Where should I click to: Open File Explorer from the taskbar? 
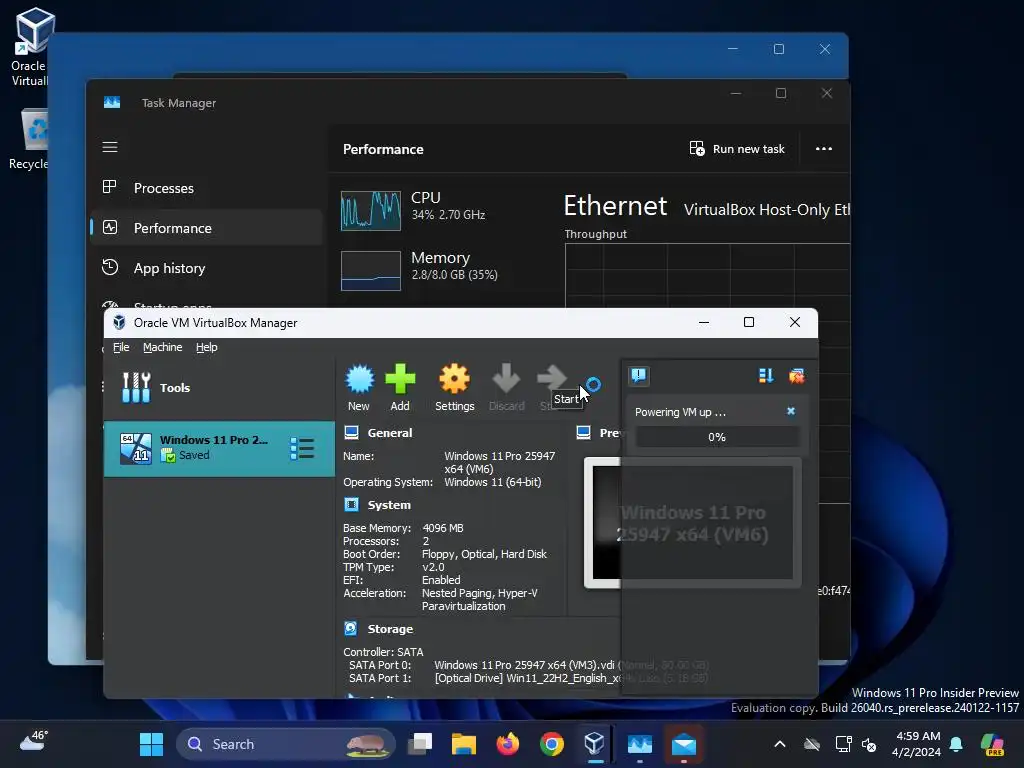(464, 744)
